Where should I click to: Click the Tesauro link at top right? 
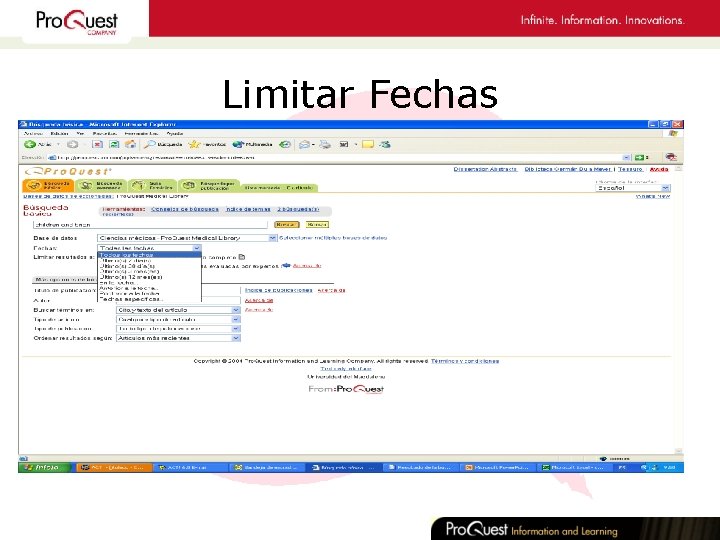(x=630, y=169)
